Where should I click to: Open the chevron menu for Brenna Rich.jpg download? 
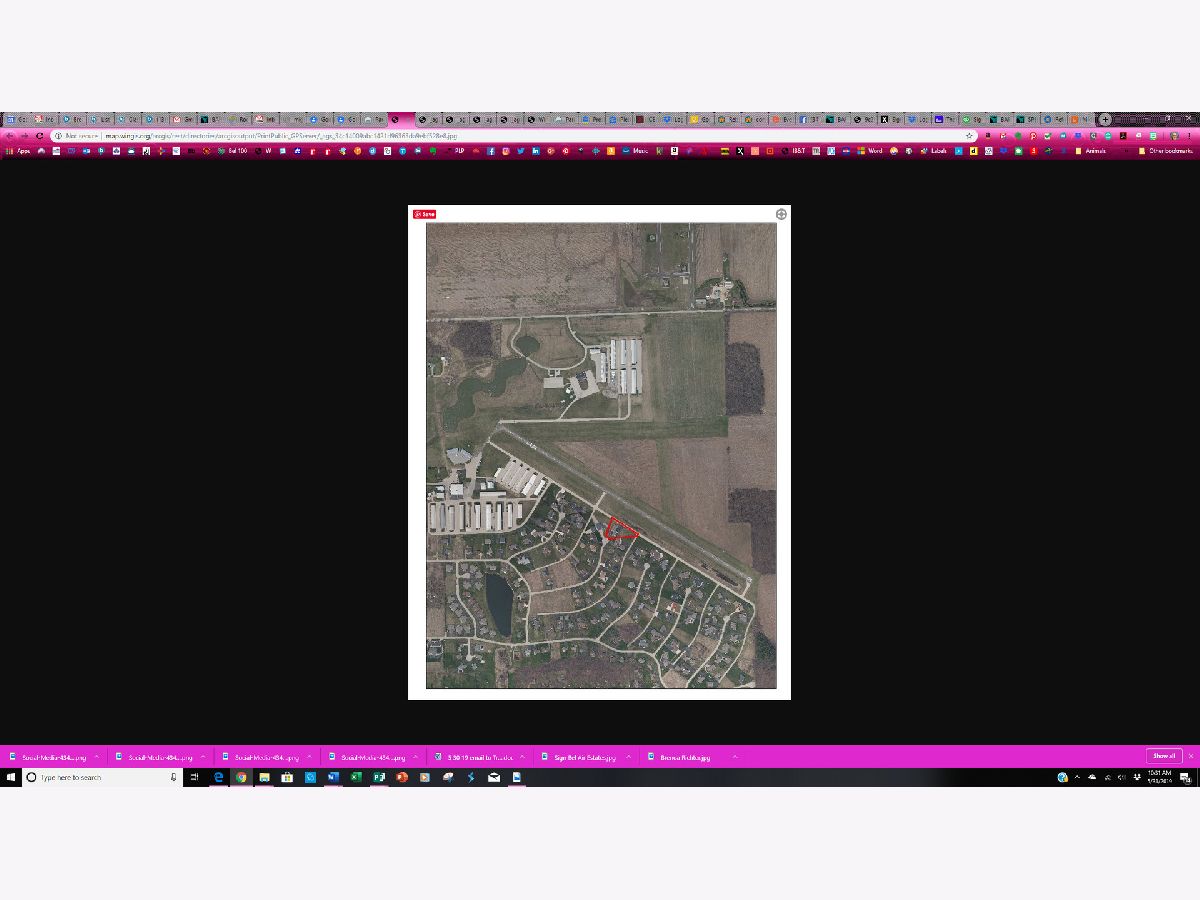coord(734,757)
